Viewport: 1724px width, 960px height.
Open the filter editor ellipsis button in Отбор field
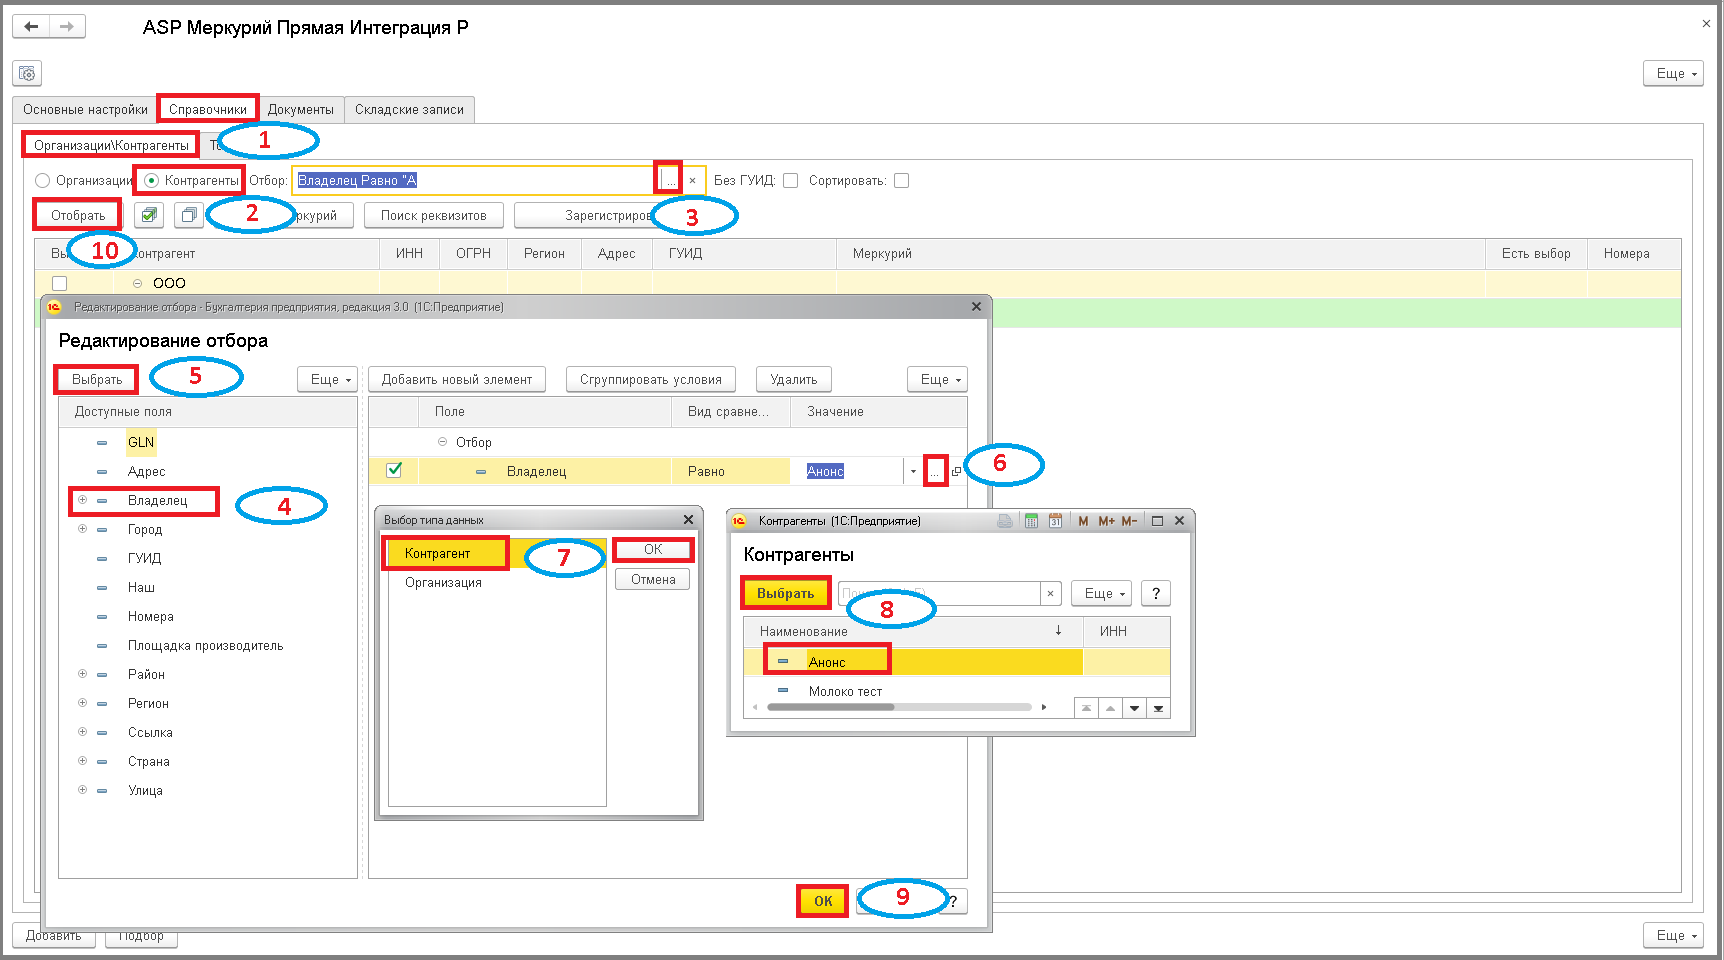click(x=670, y=180)
